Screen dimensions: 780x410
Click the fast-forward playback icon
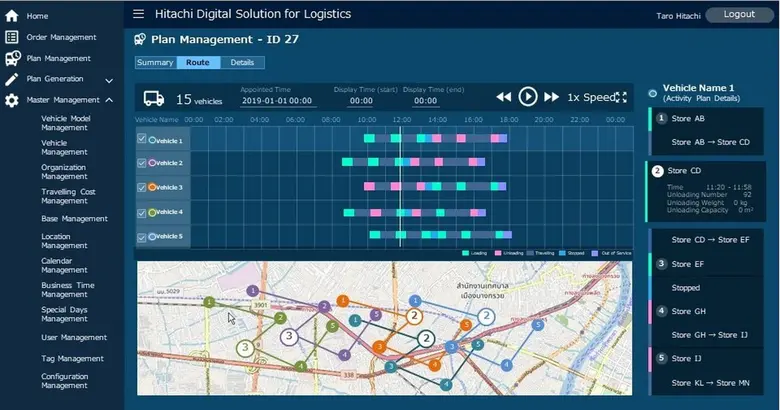tap(551, 97)
